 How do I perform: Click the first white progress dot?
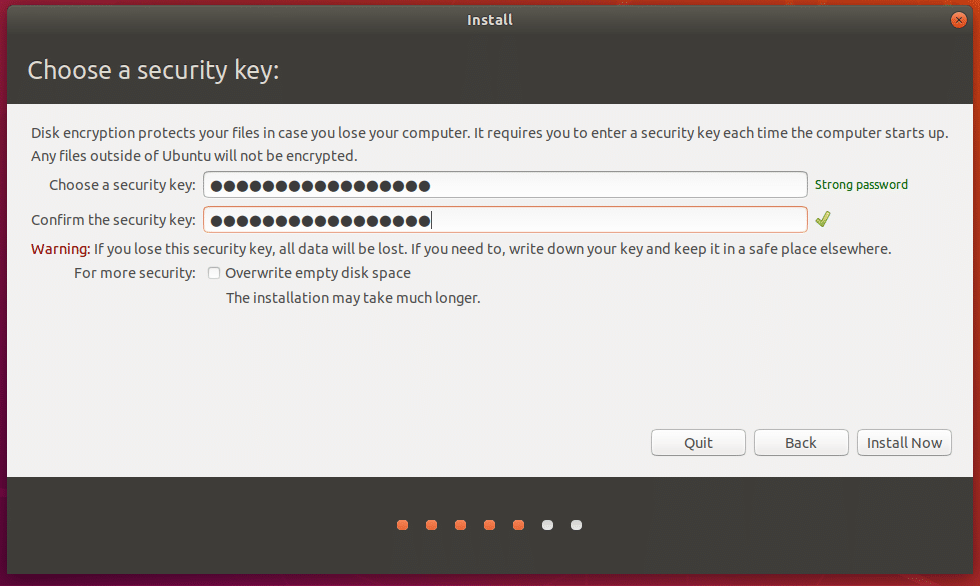coord(547,525)
